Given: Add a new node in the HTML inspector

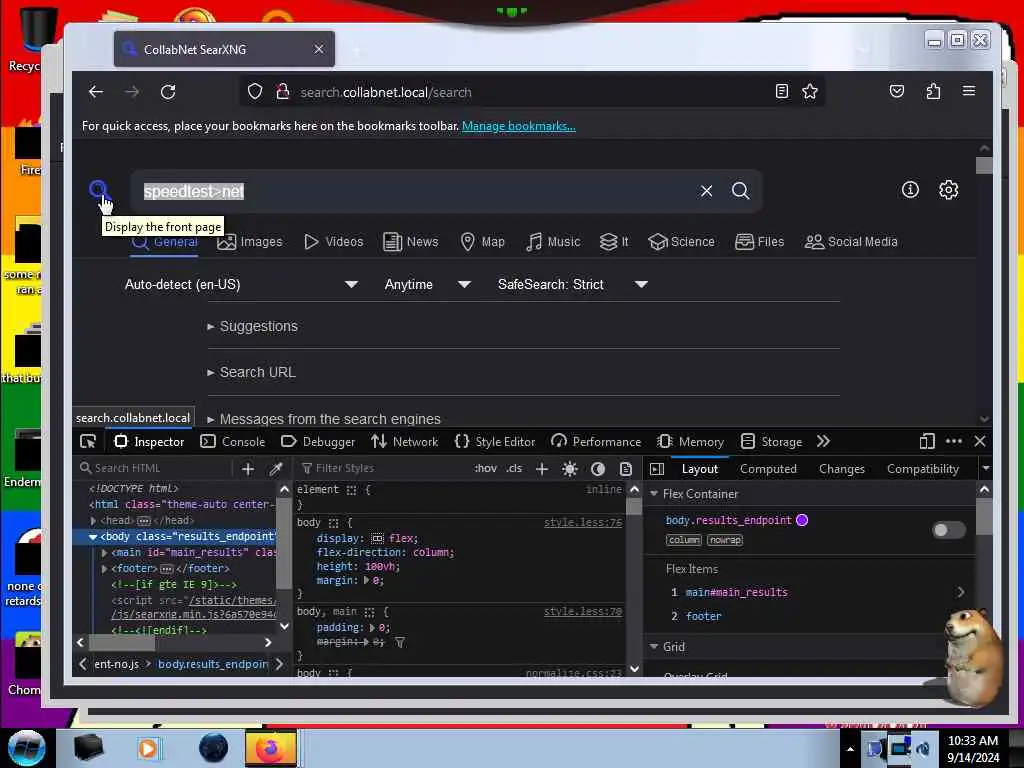Looking at the screenshot, I should coord(248,468).
